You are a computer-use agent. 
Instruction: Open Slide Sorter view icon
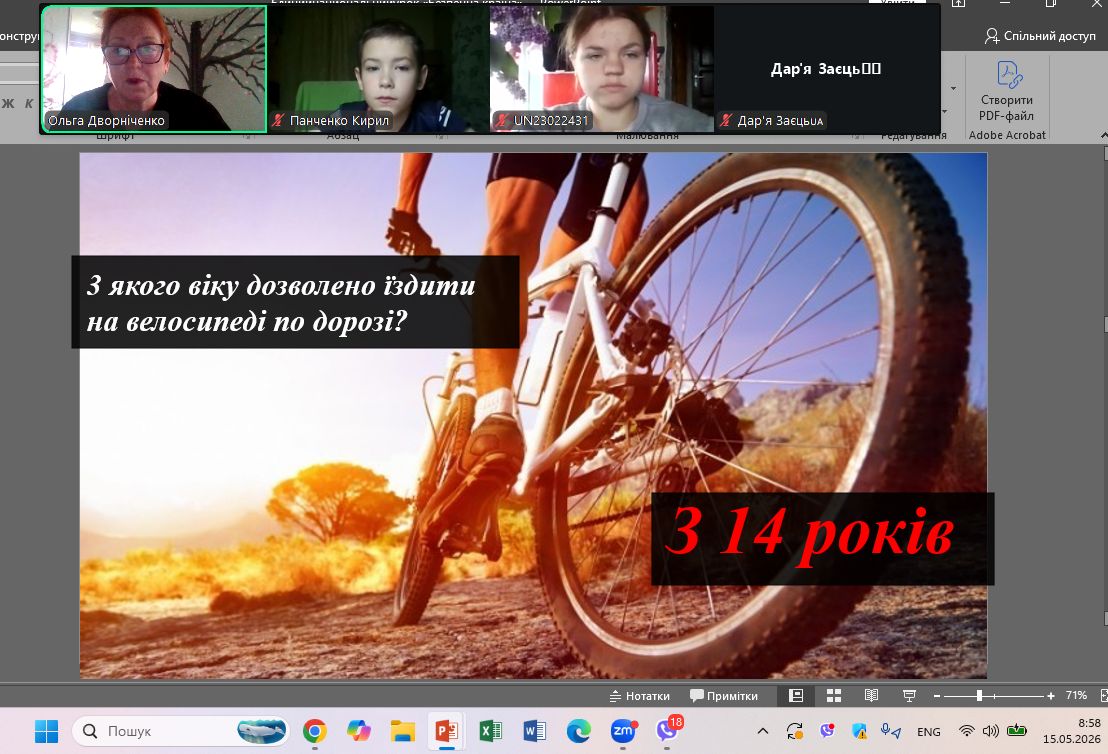tap(834, 695)
